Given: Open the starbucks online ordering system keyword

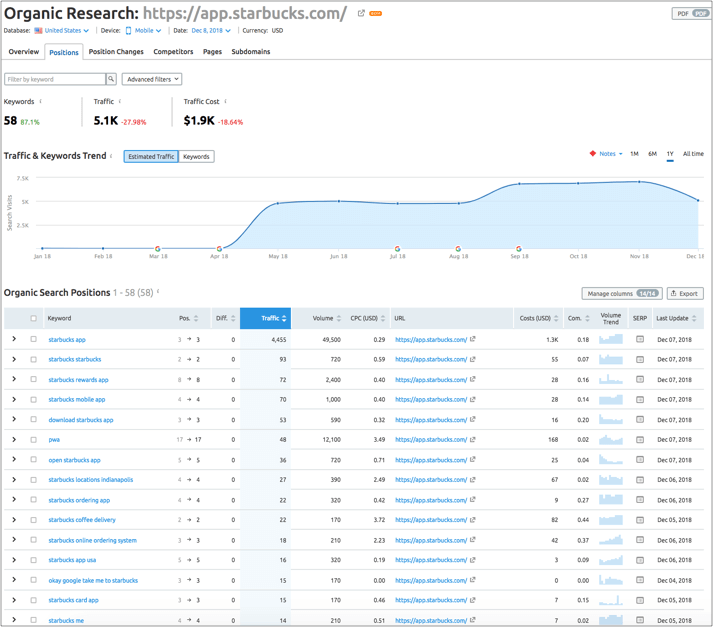Looking at the screenshot, I should tap(92, 540).
